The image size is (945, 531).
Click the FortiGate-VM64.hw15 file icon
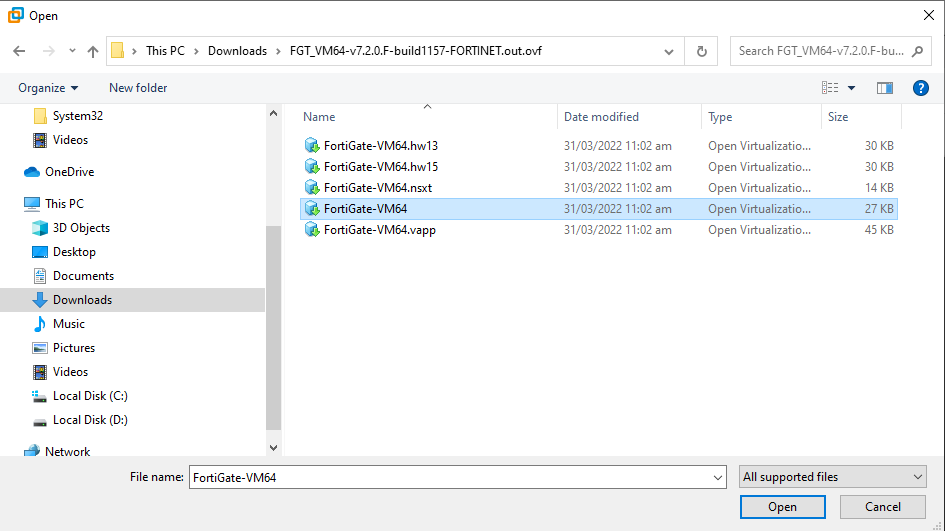coord(312,166)
